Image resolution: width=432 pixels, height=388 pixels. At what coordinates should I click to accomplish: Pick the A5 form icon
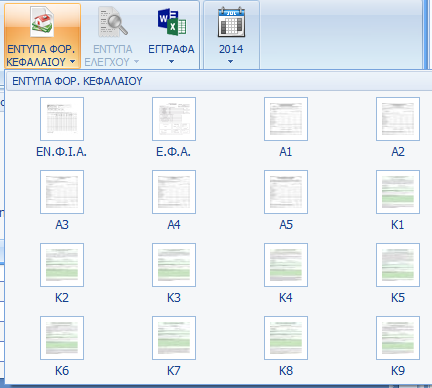click(x=286, y=192)
